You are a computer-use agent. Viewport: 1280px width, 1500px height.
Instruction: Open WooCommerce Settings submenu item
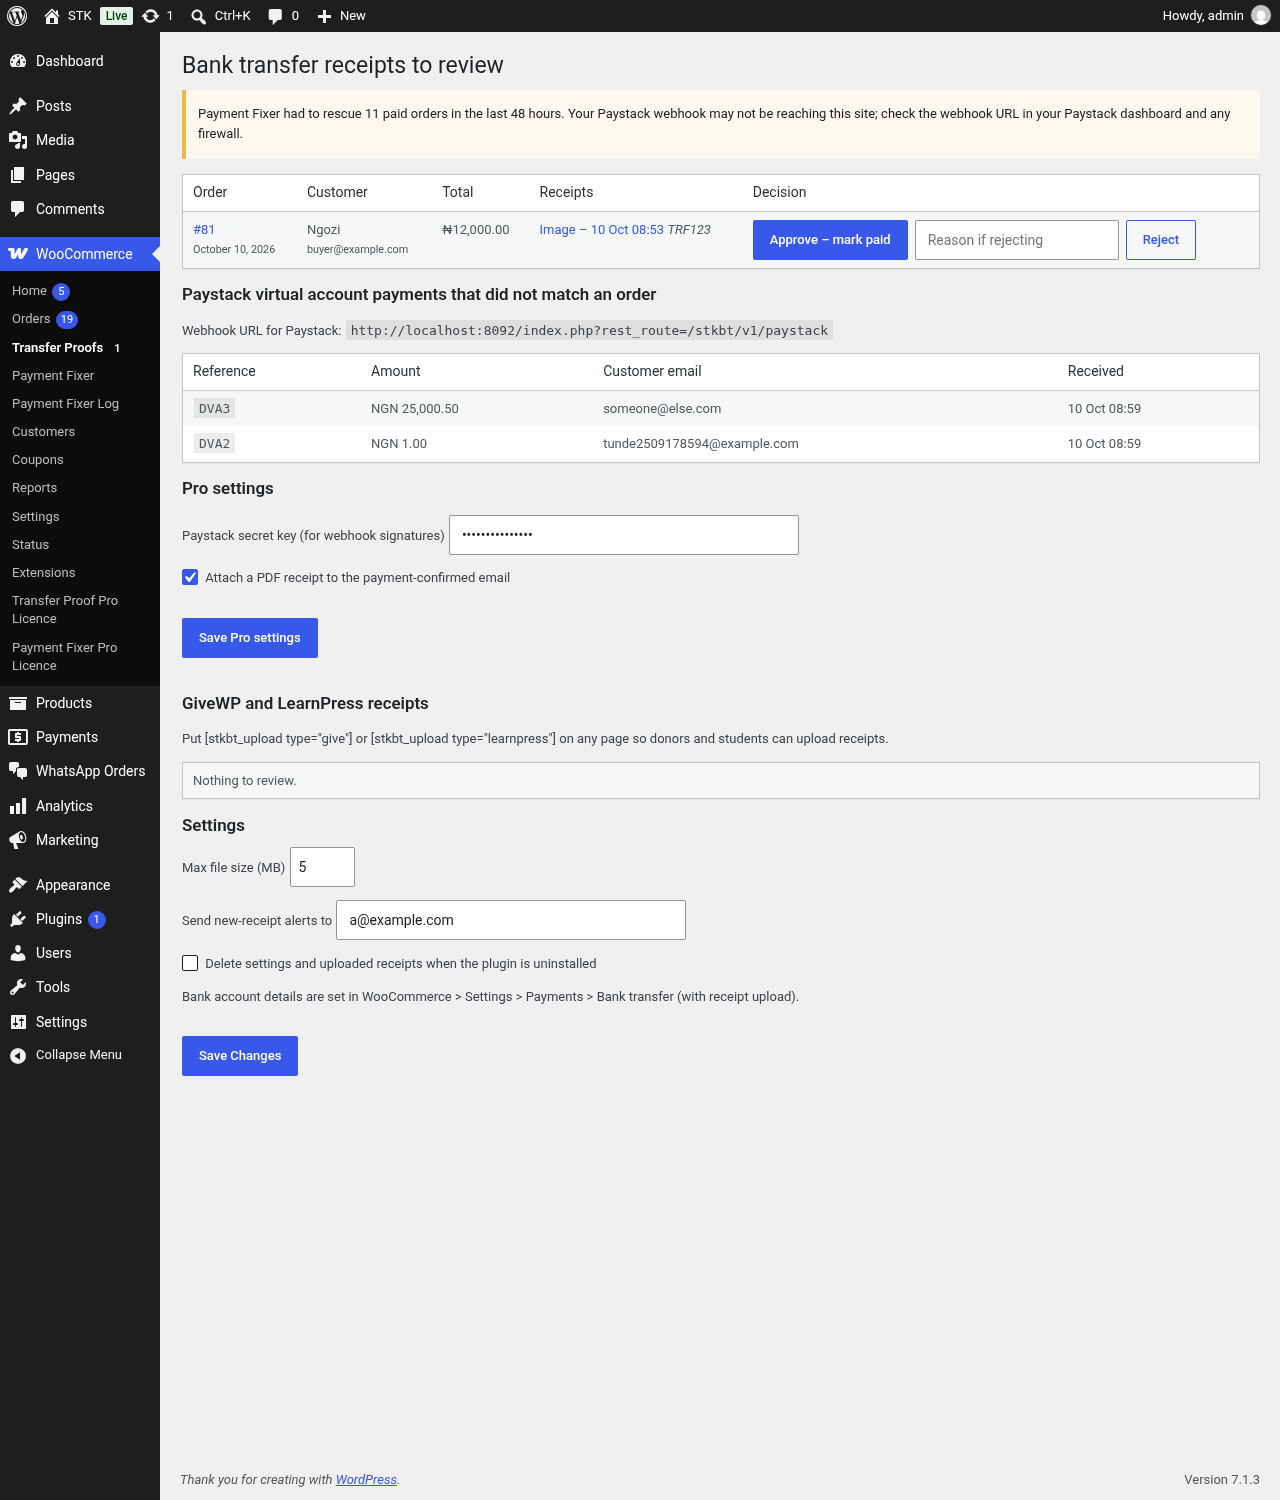[x=35, y=517]
